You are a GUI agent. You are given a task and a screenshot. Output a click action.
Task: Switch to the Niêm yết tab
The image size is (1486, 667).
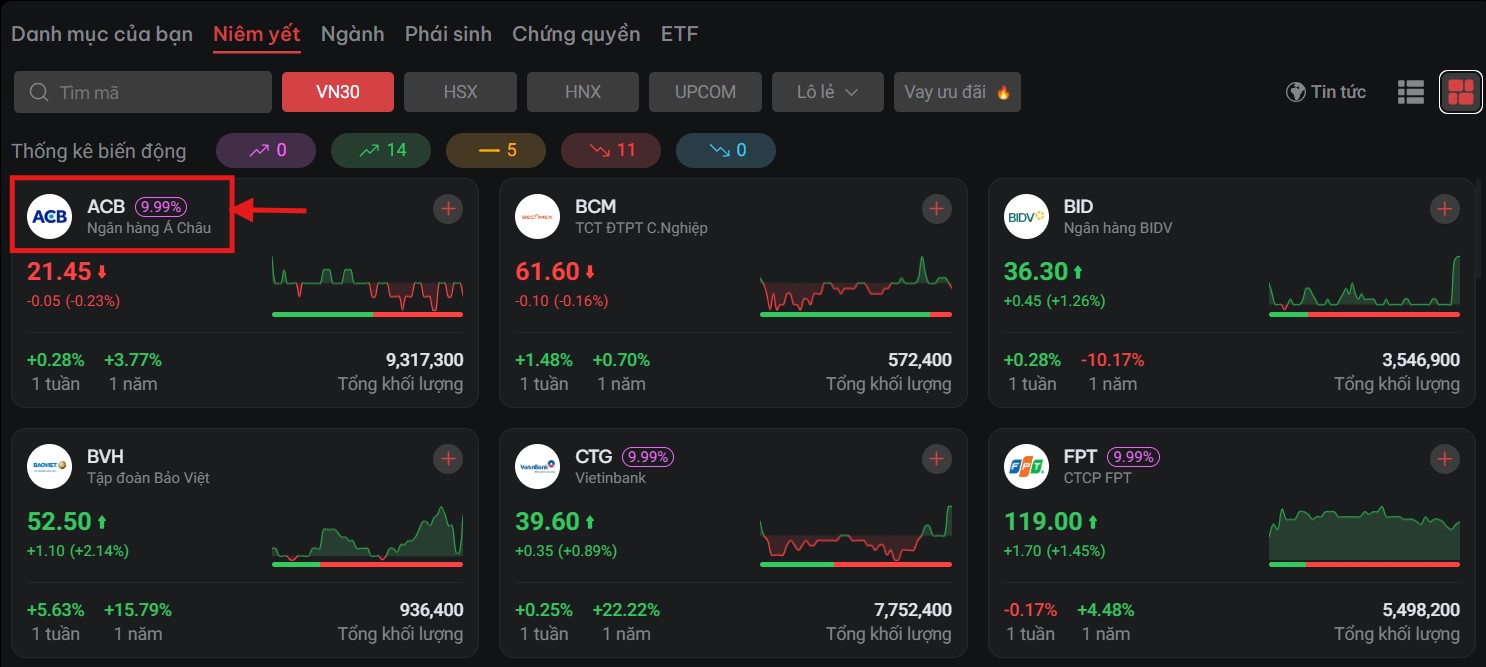tap(257, 34)
